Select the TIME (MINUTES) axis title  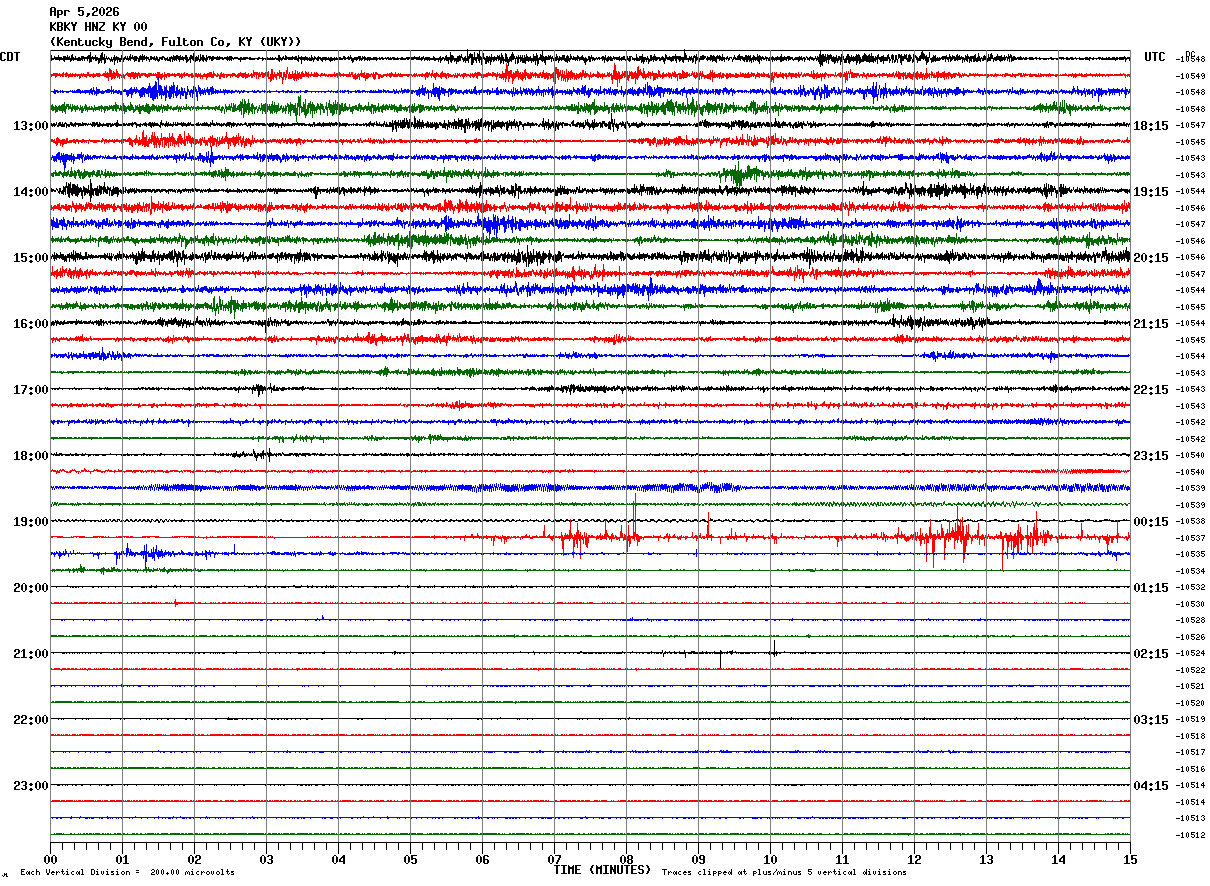pos(602,870)
